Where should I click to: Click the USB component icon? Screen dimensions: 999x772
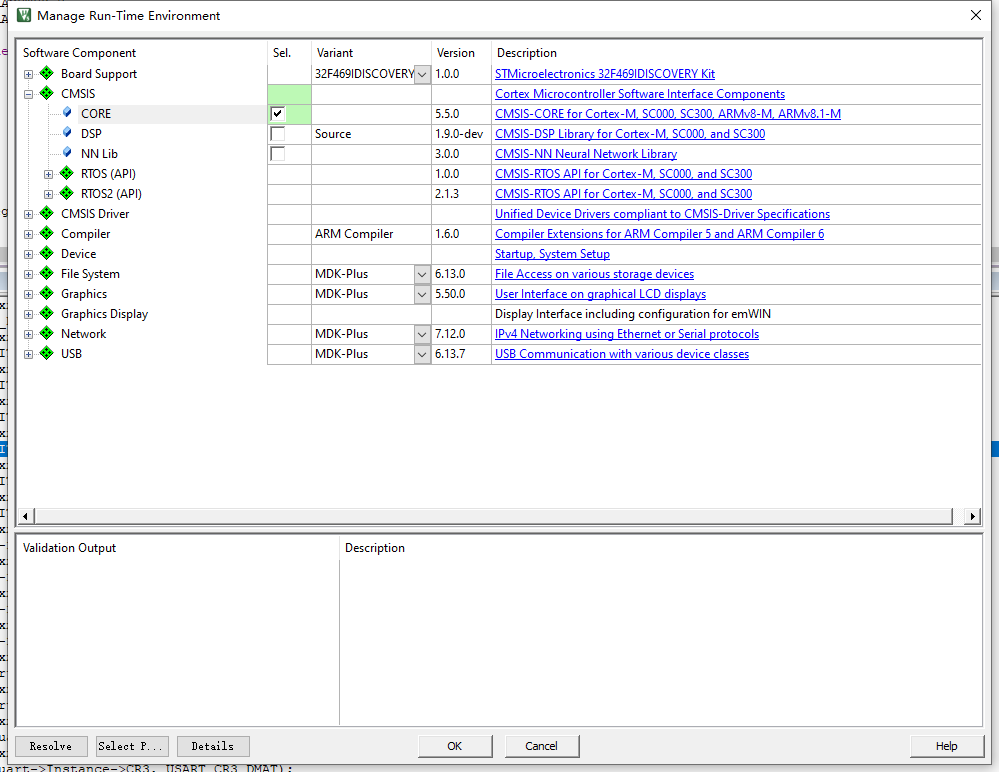click(46, 353)
